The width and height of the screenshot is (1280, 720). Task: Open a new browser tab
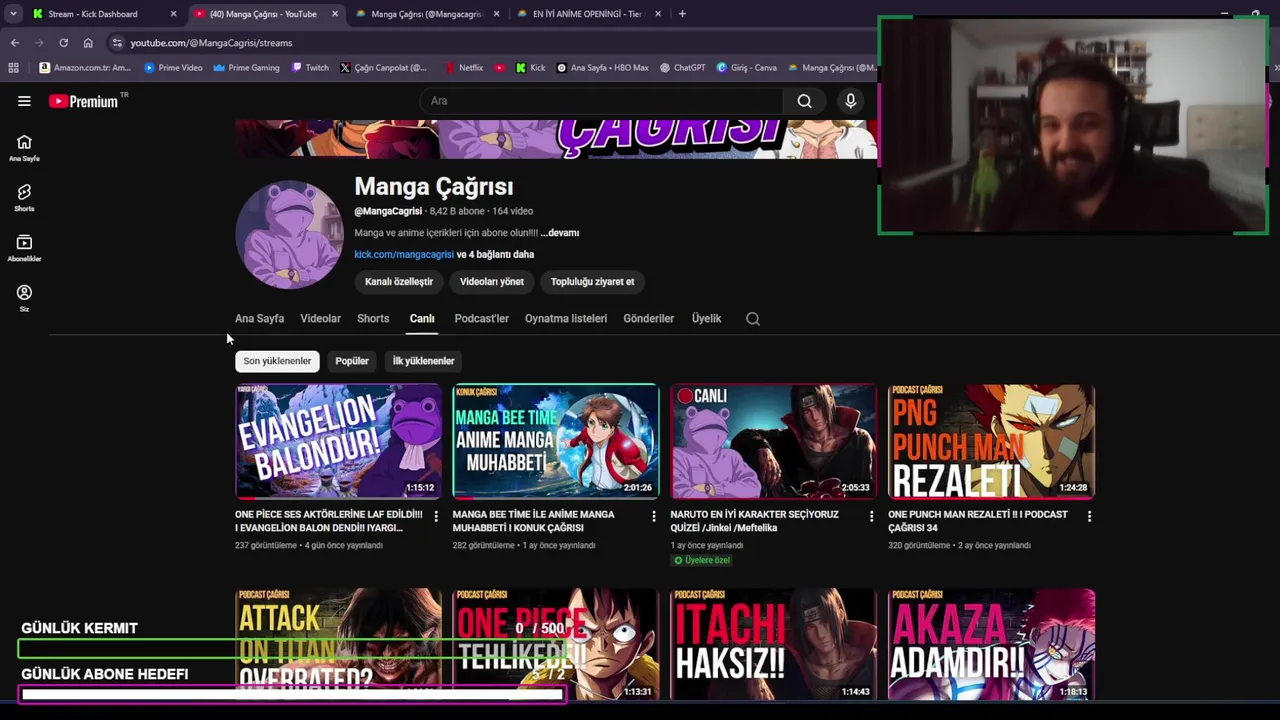[682, 14]
